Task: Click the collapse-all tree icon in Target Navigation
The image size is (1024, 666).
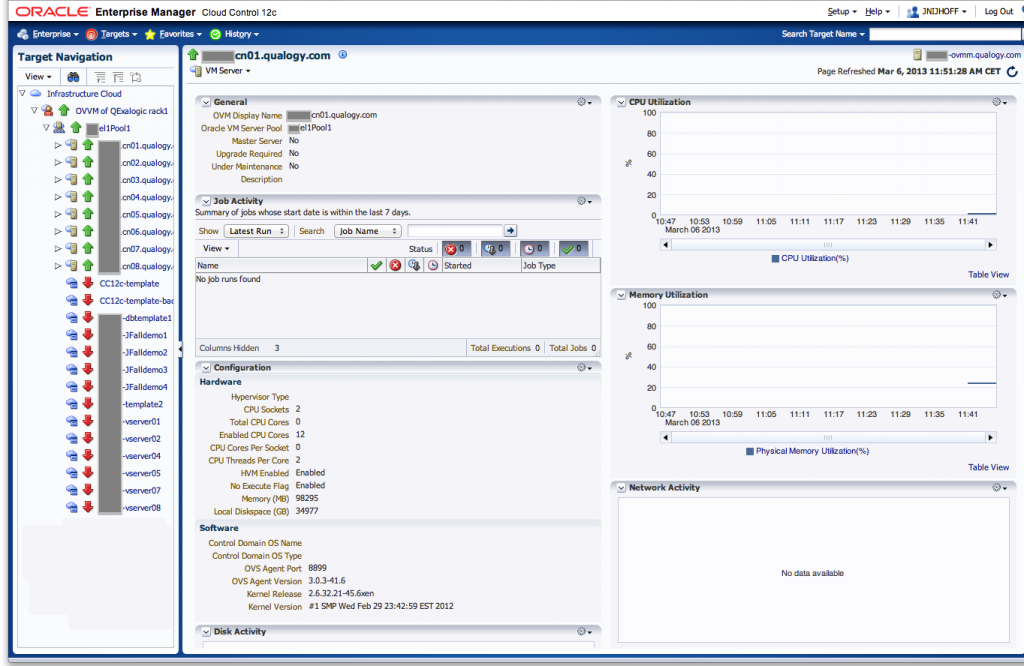Action: pos(118,77)
